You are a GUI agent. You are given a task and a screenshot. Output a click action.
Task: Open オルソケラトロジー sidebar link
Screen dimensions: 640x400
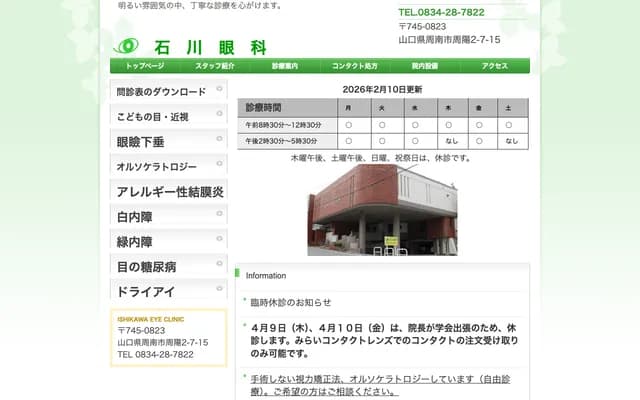click(x=169, y=166)
